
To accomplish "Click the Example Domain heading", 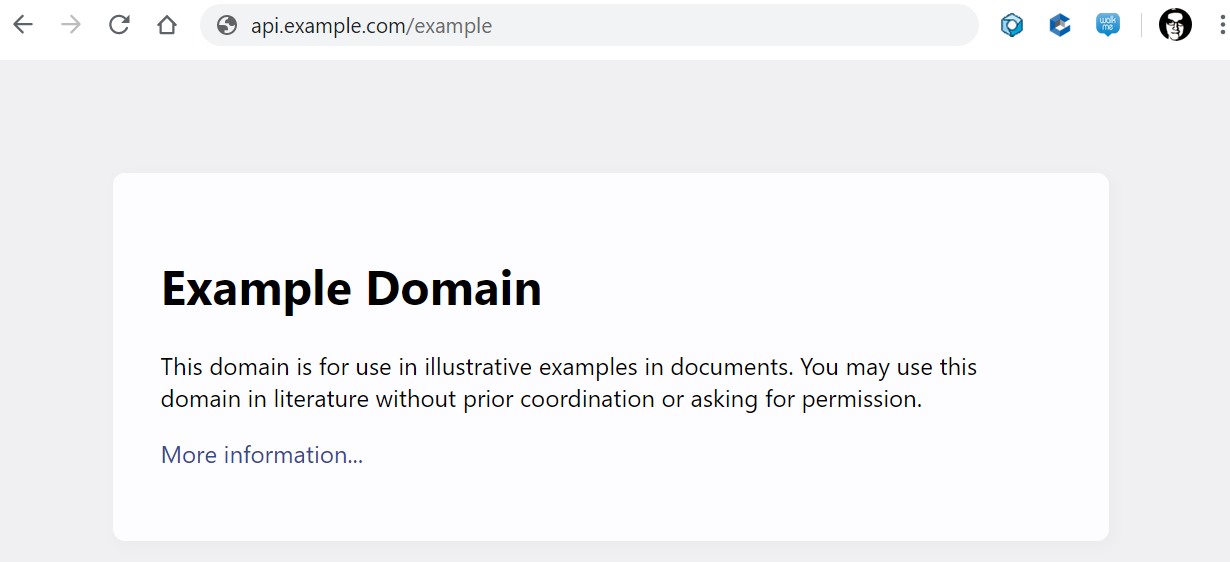I will (351, 288).
